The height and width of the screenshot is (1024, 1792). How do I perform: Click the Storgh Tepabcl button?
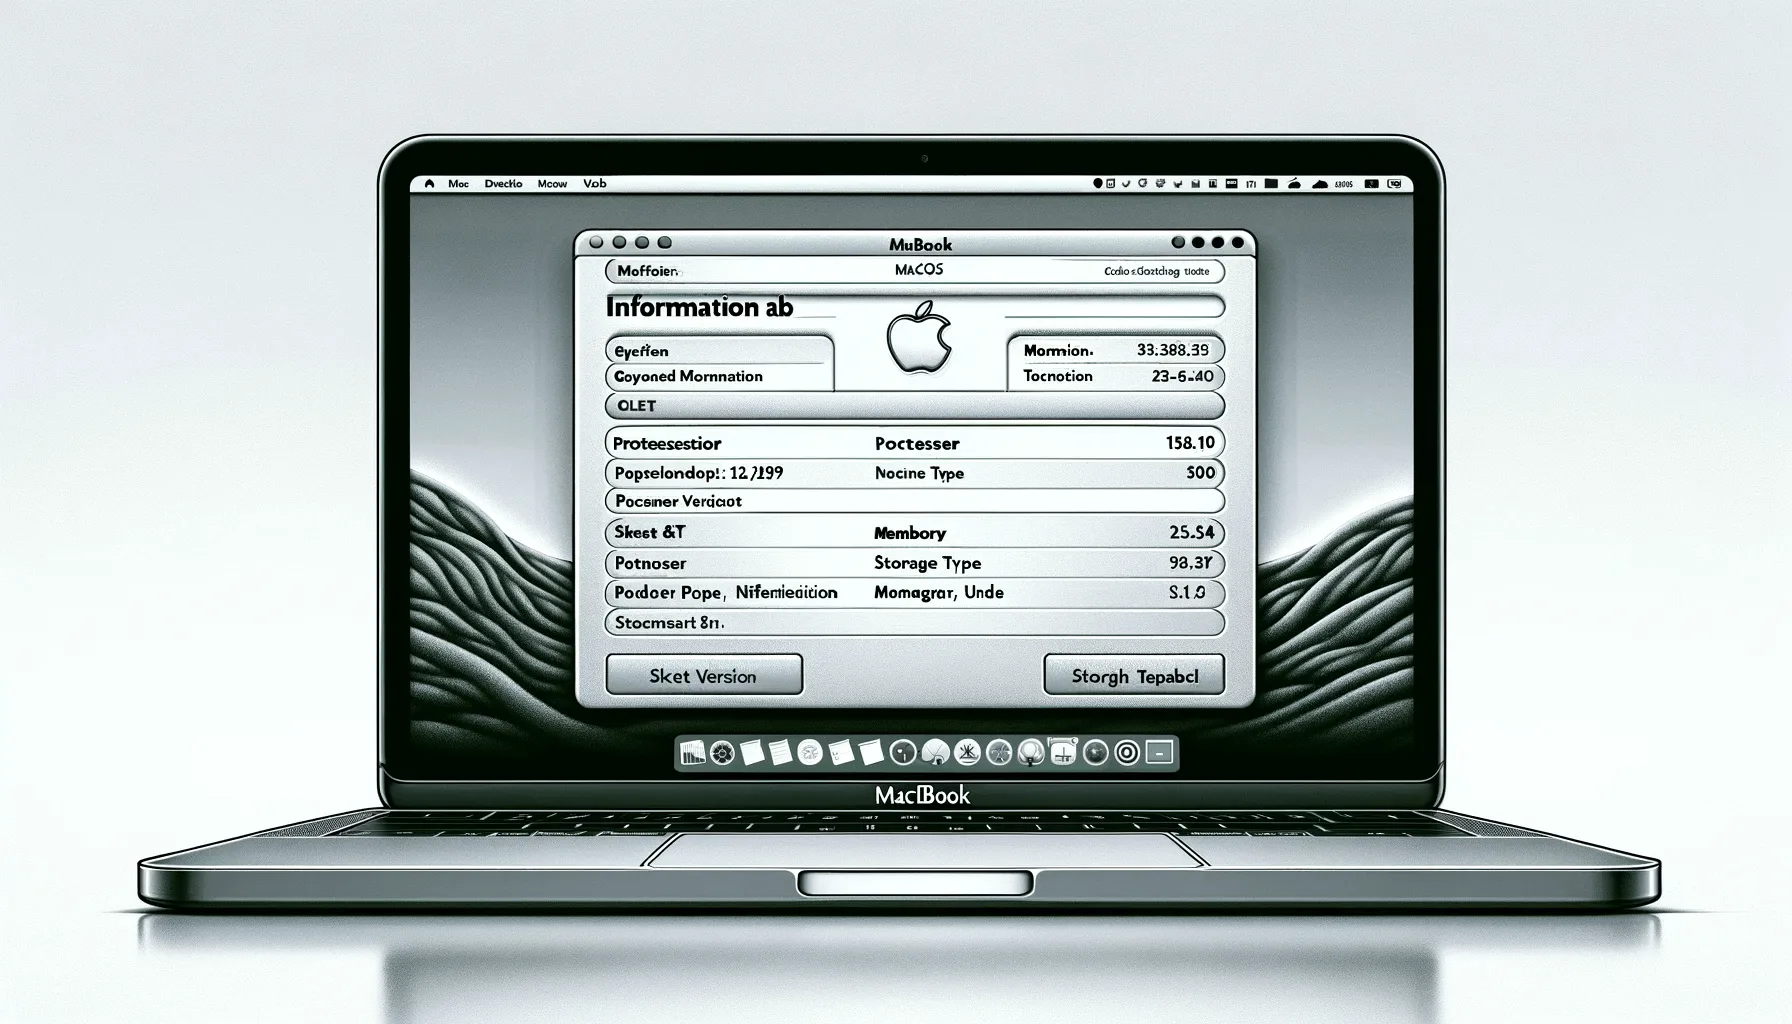(1134, 675)
